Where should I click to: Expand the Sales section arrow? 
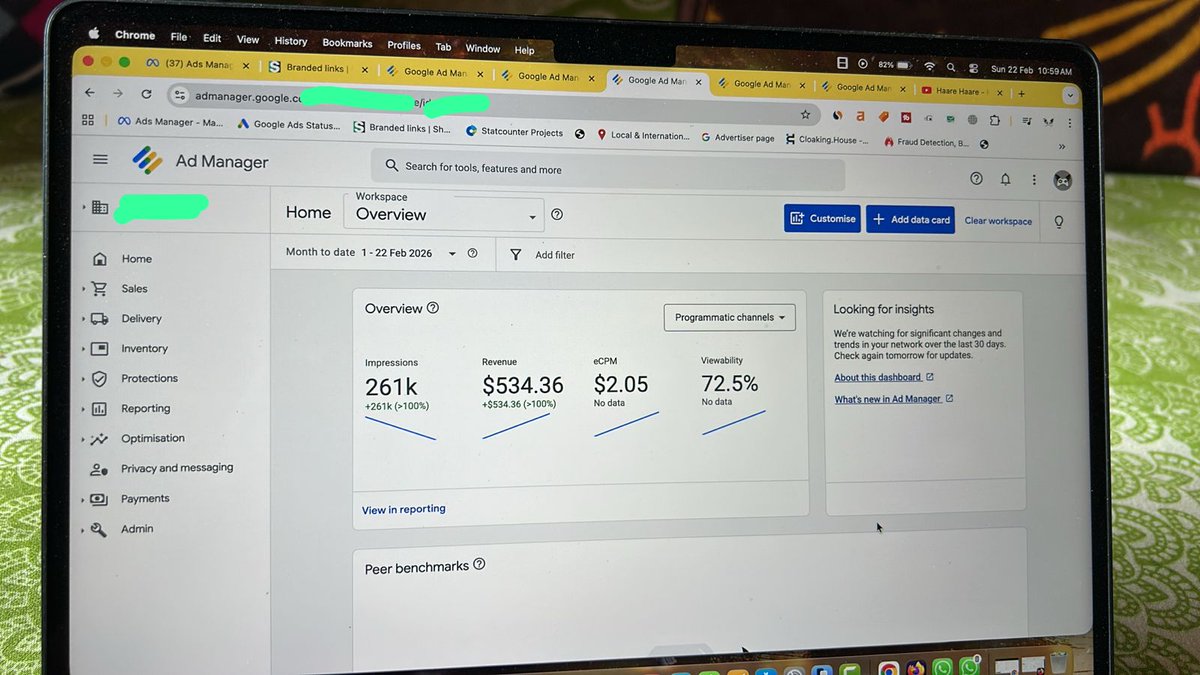click(x=83, y=289)
